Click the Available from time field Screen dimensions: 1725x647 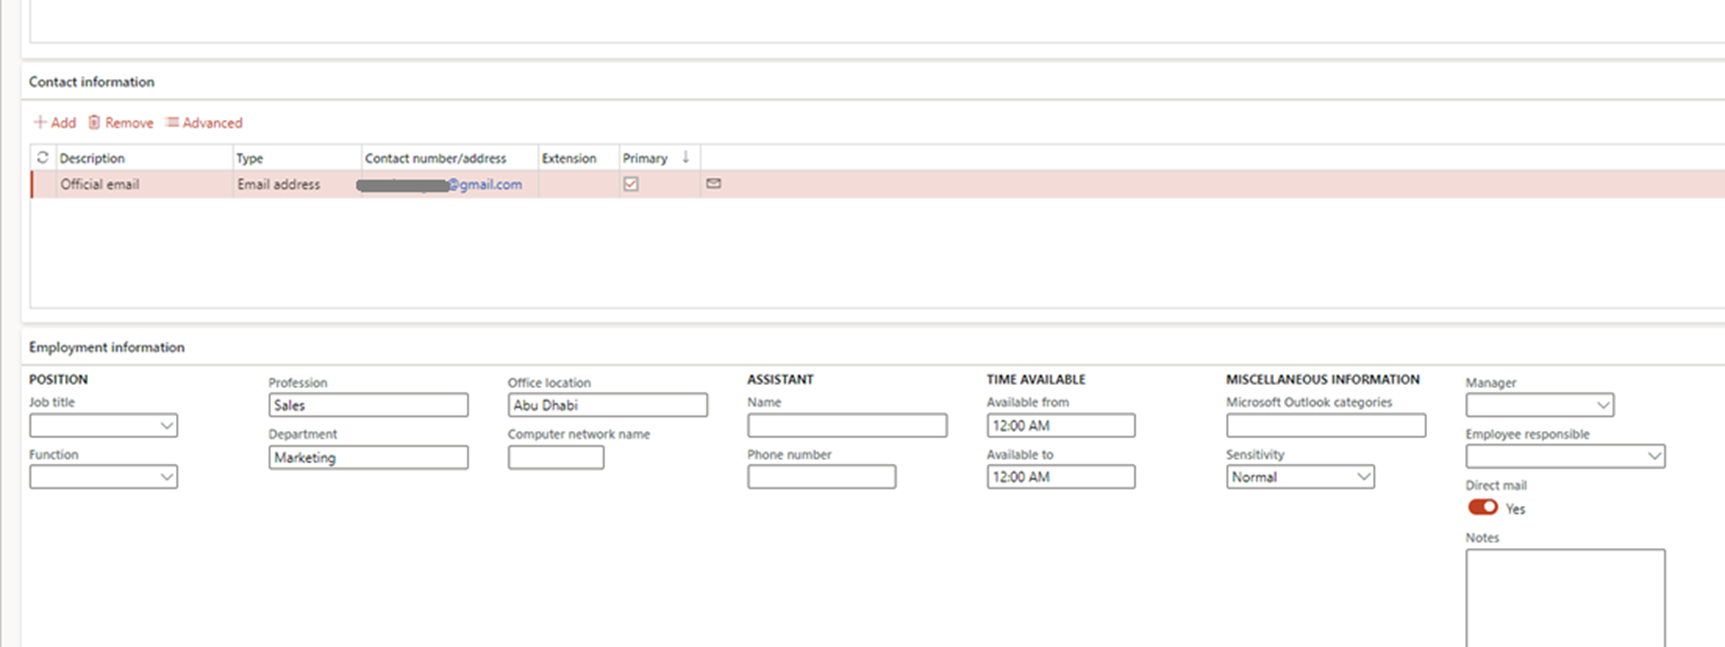tap(1060, 426)
